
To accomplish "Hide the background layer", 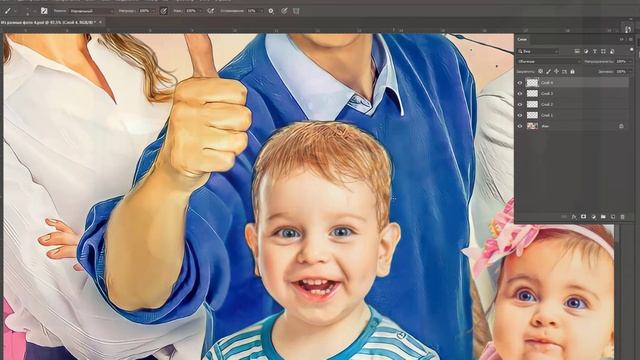I will coord(520,126).
